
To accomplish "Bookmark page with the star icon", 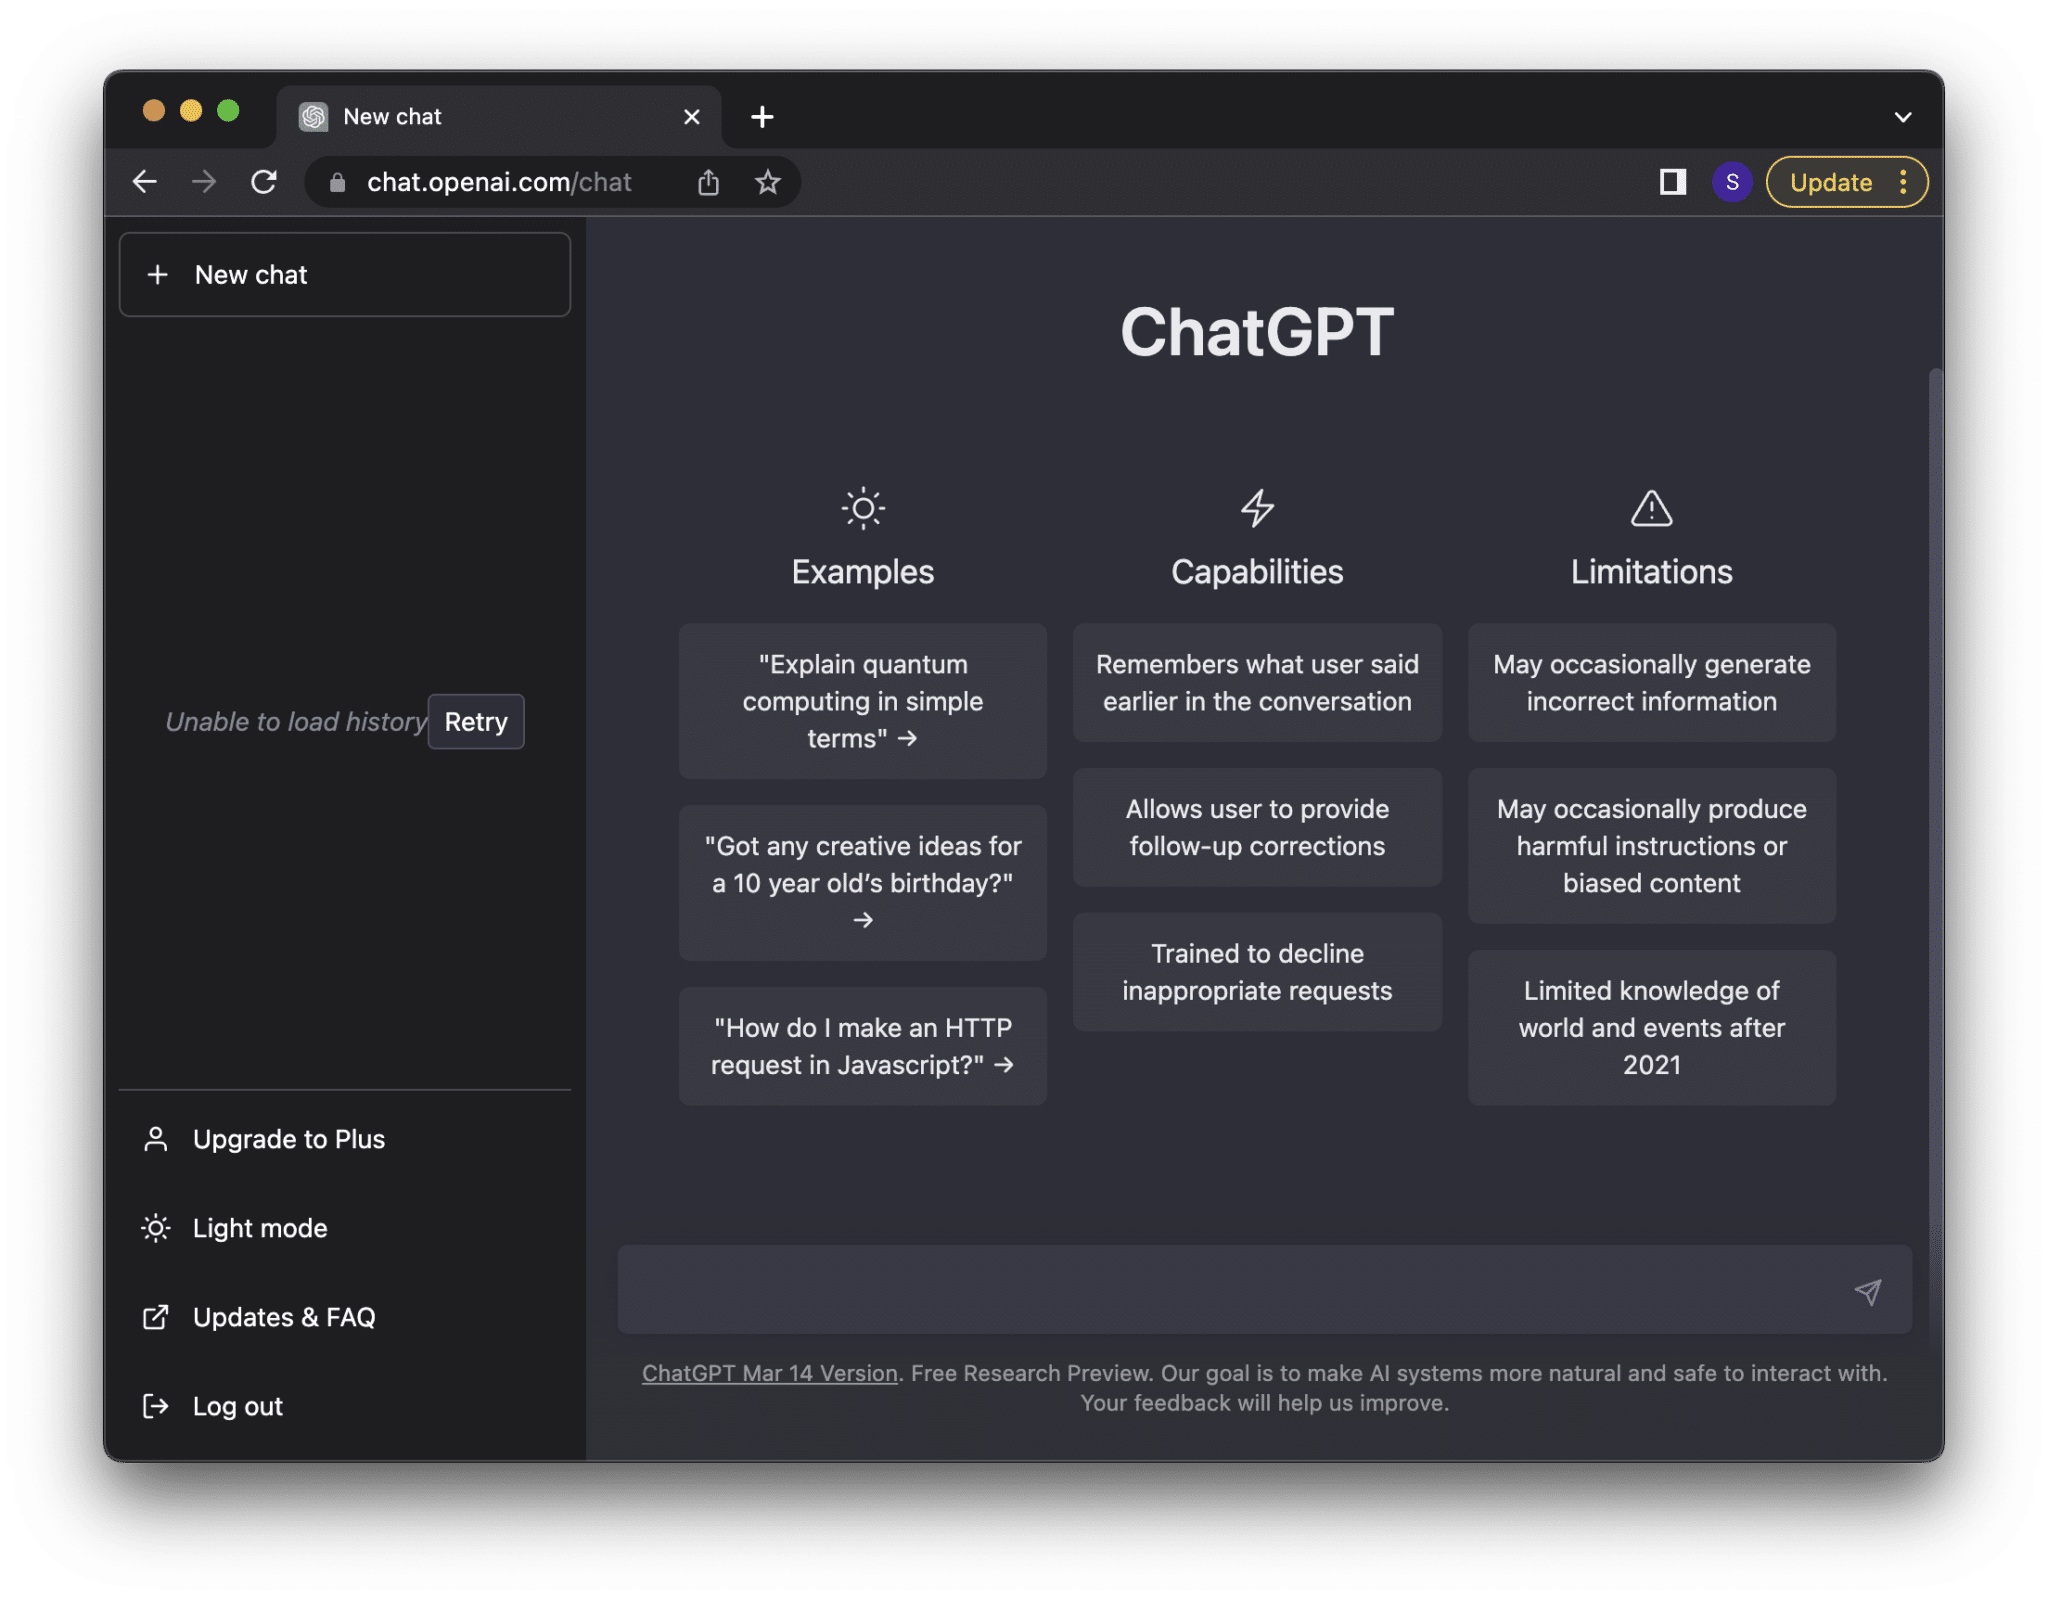I will (x=767, y=182).
